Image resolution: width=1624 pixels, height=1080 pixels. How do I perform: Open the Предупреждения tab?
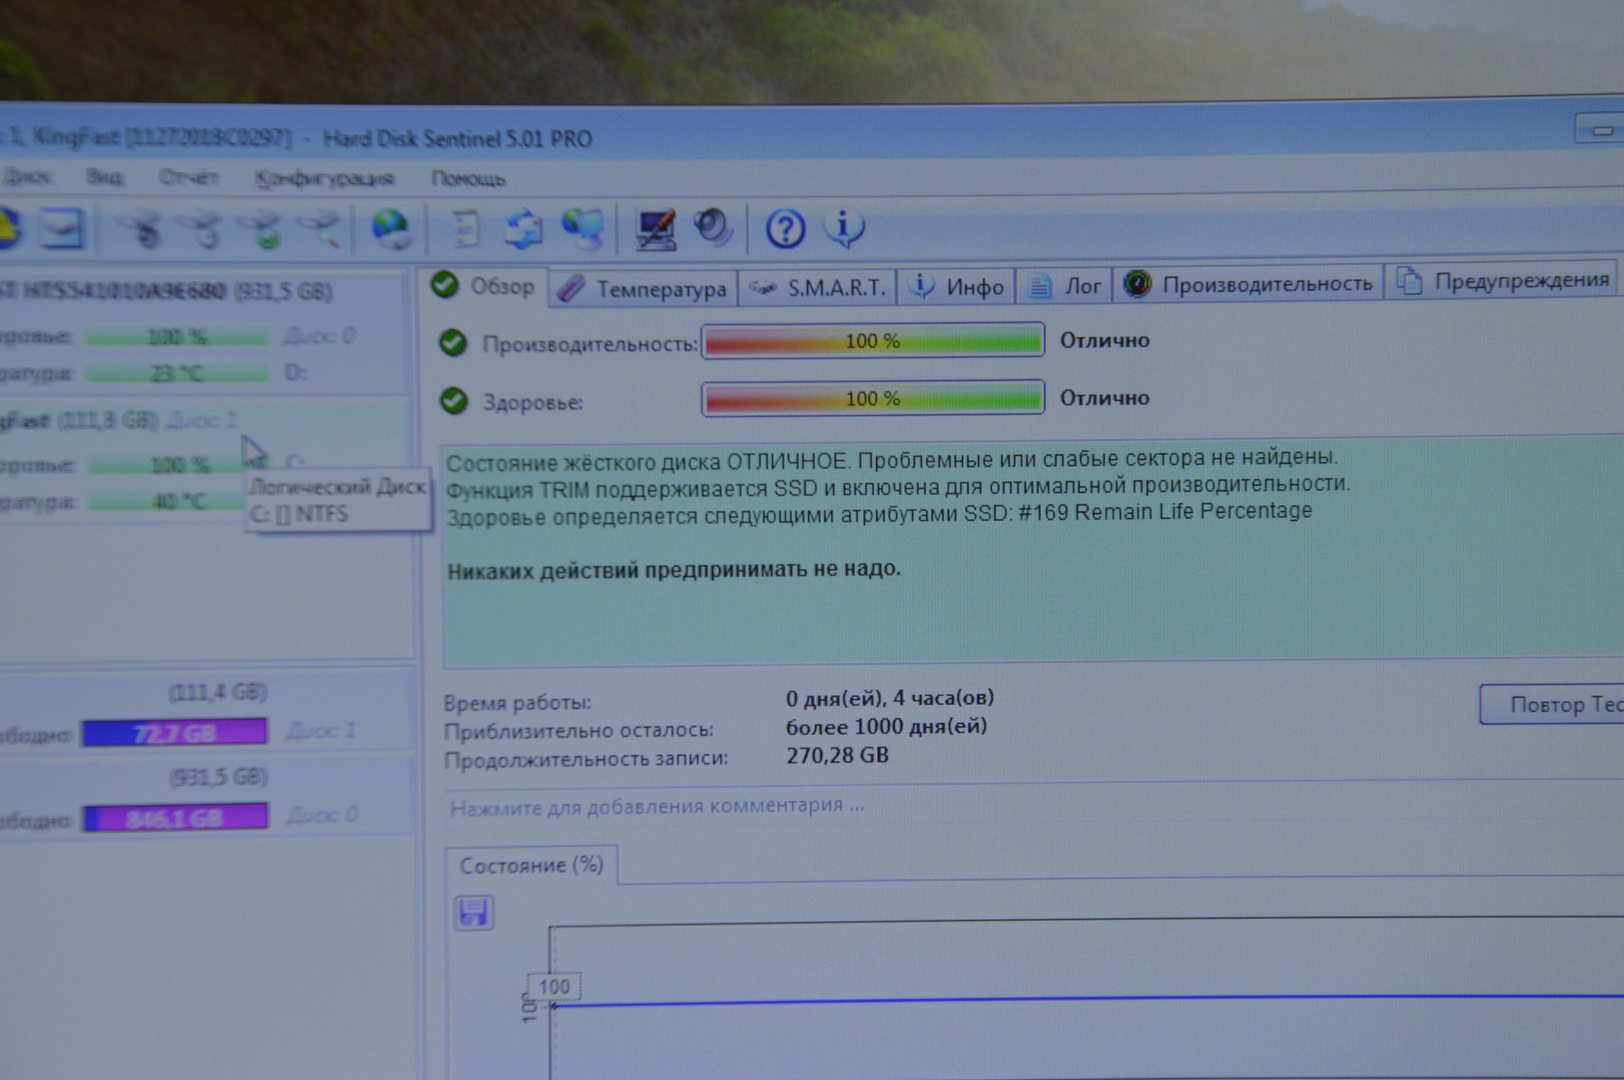[x=1506, y=281]
